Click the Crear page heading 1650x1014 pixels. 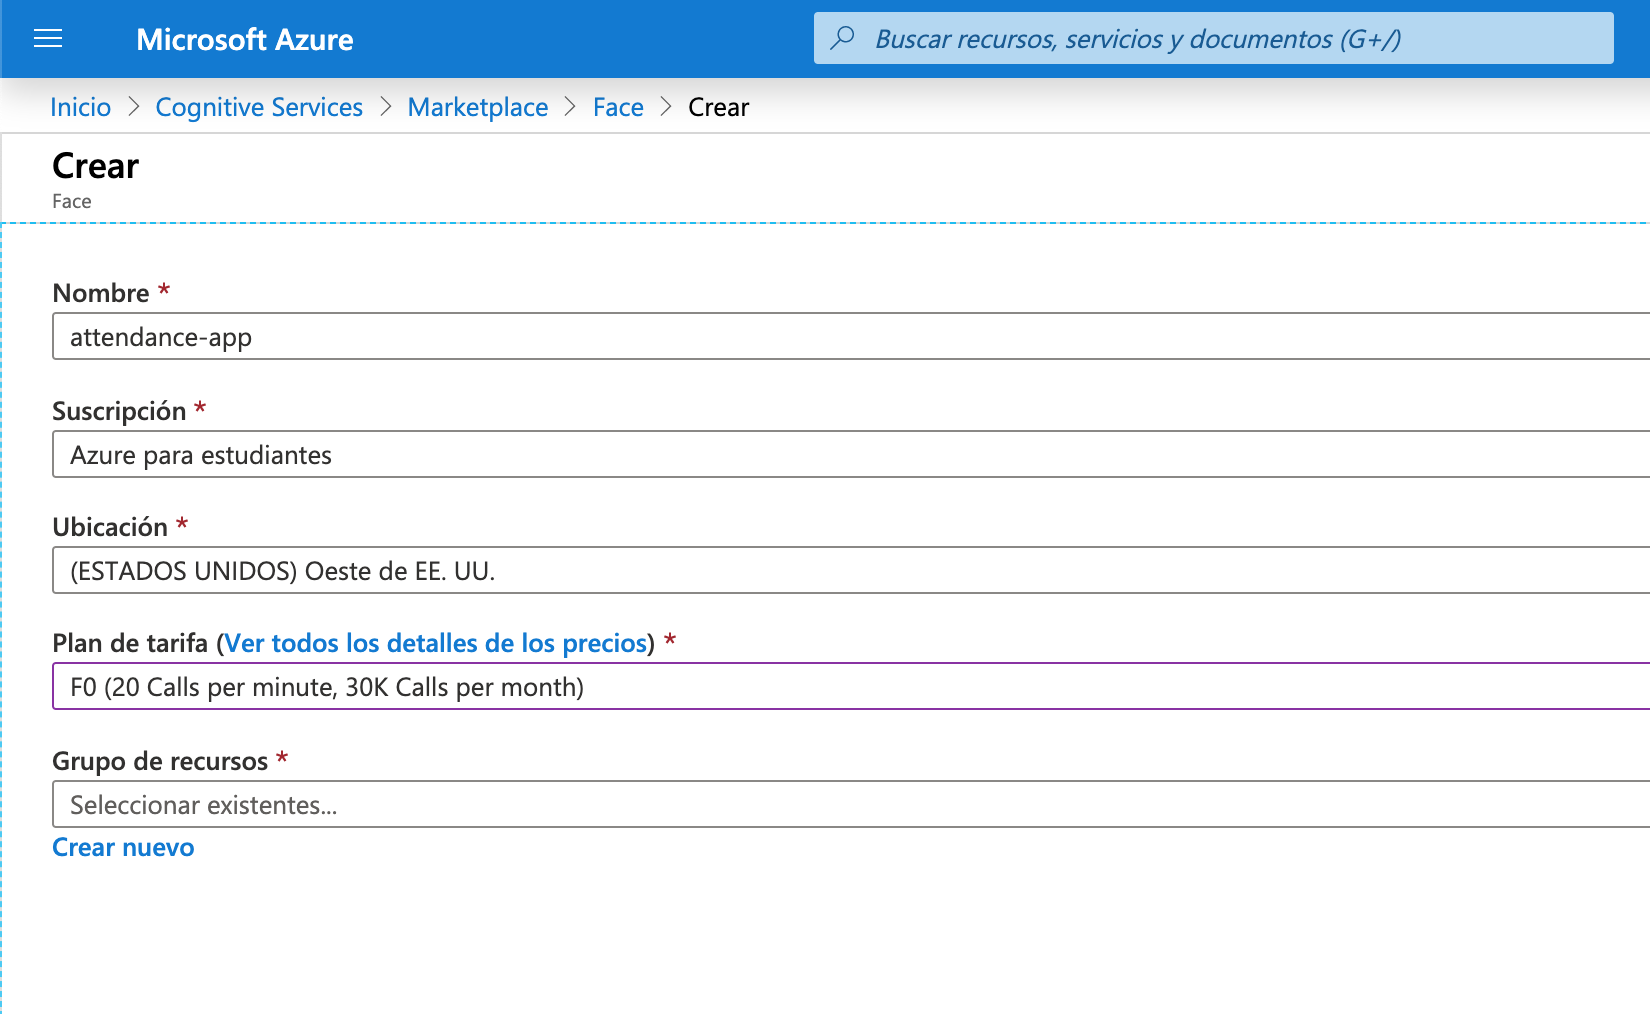pyautogui.click(x=95, y=166)
